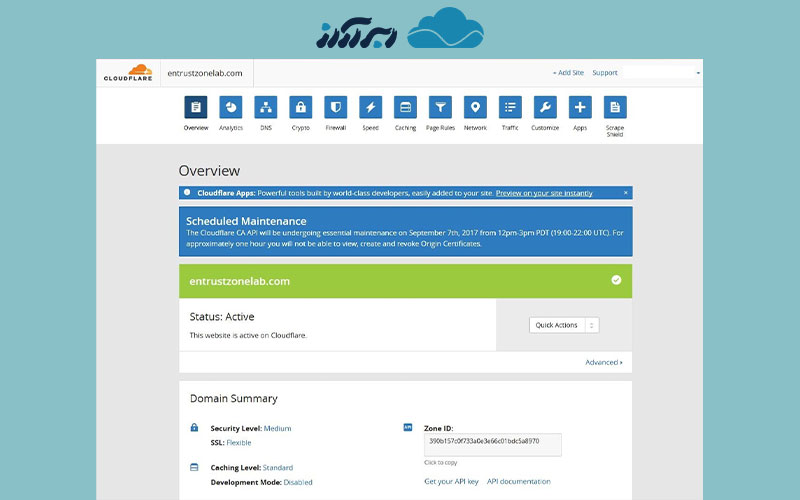The width and height of the screenshot is (800, 500).
Task: Open the Scrape Shield document icon
Action: click(615, 107)
